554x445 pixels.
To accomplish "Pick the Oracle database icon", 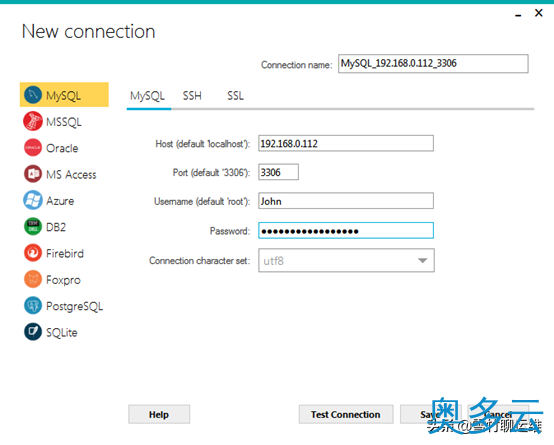I will (x=33, y=147).
